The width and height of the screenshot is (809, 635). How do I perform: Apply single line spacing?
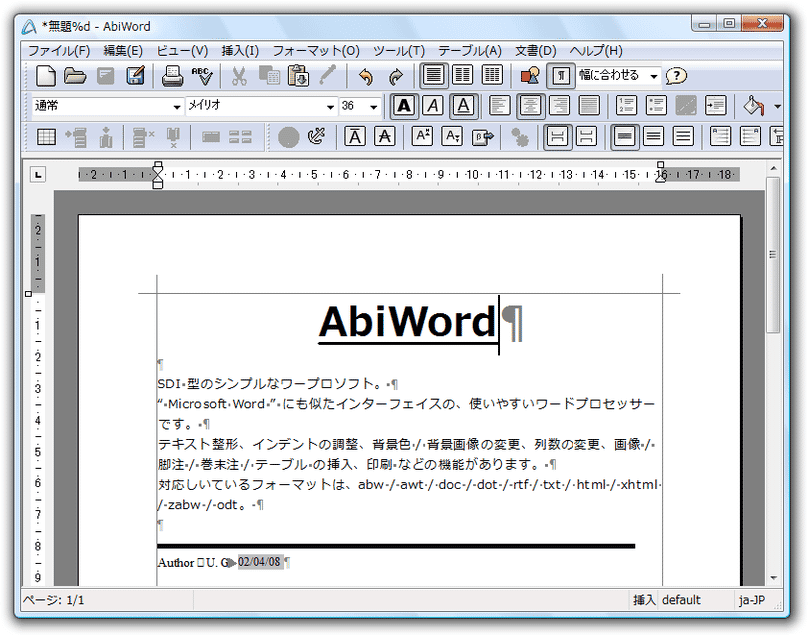(624, 137)
